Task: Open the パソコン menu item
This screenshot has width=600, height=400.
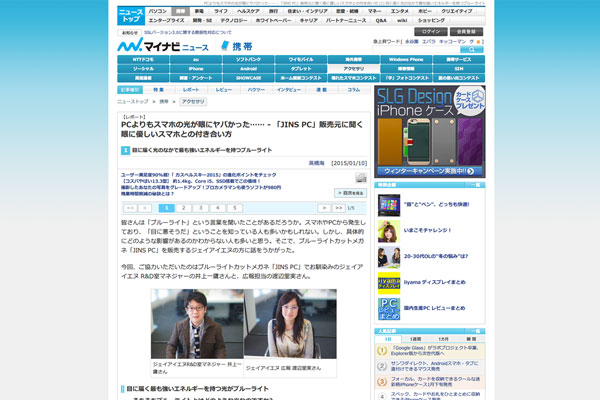Action: 158,11
